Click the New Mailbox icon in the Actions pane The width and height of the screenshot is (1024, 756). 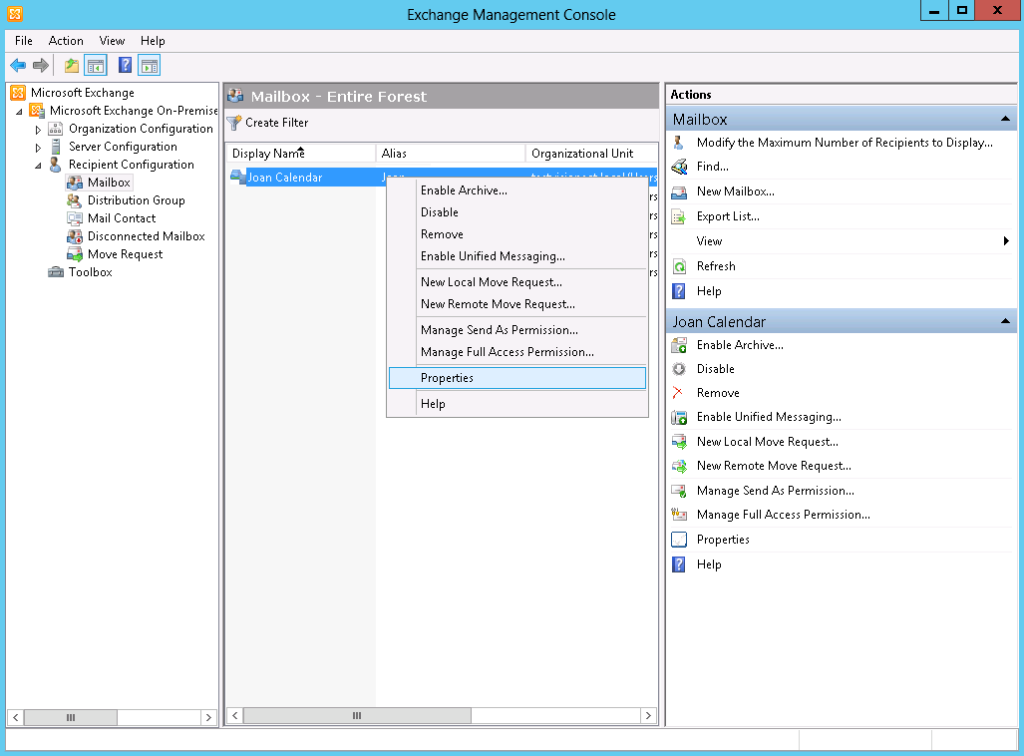[x=680, y=191]
